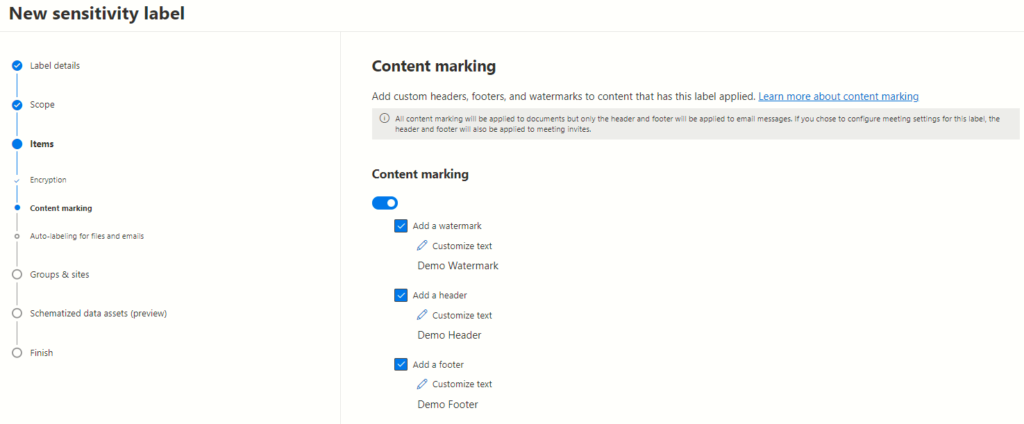Select the Content marking sub-step

61,208
